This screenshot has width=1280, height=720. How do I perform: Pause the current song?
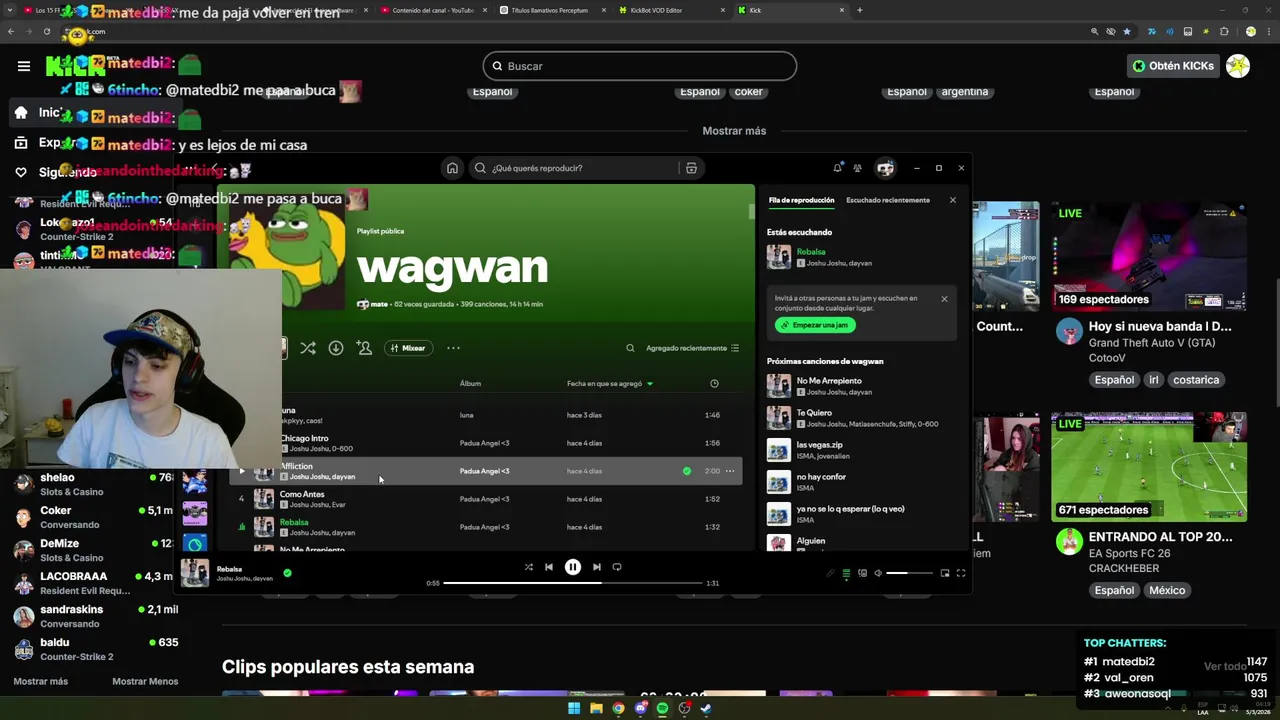point(573,567)
